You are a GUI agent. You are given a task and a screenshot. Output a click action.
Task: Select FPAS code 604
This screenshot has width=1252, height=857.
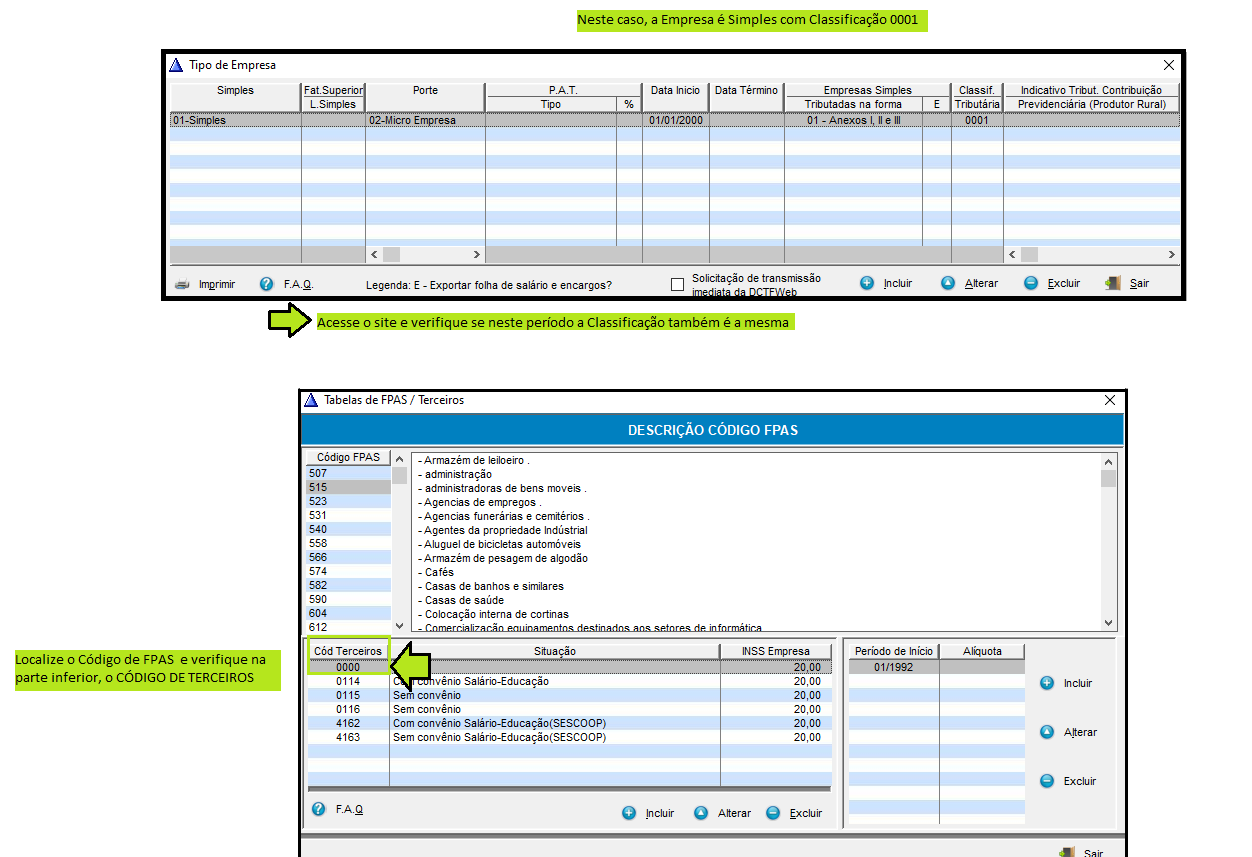(x=348, y=613)
